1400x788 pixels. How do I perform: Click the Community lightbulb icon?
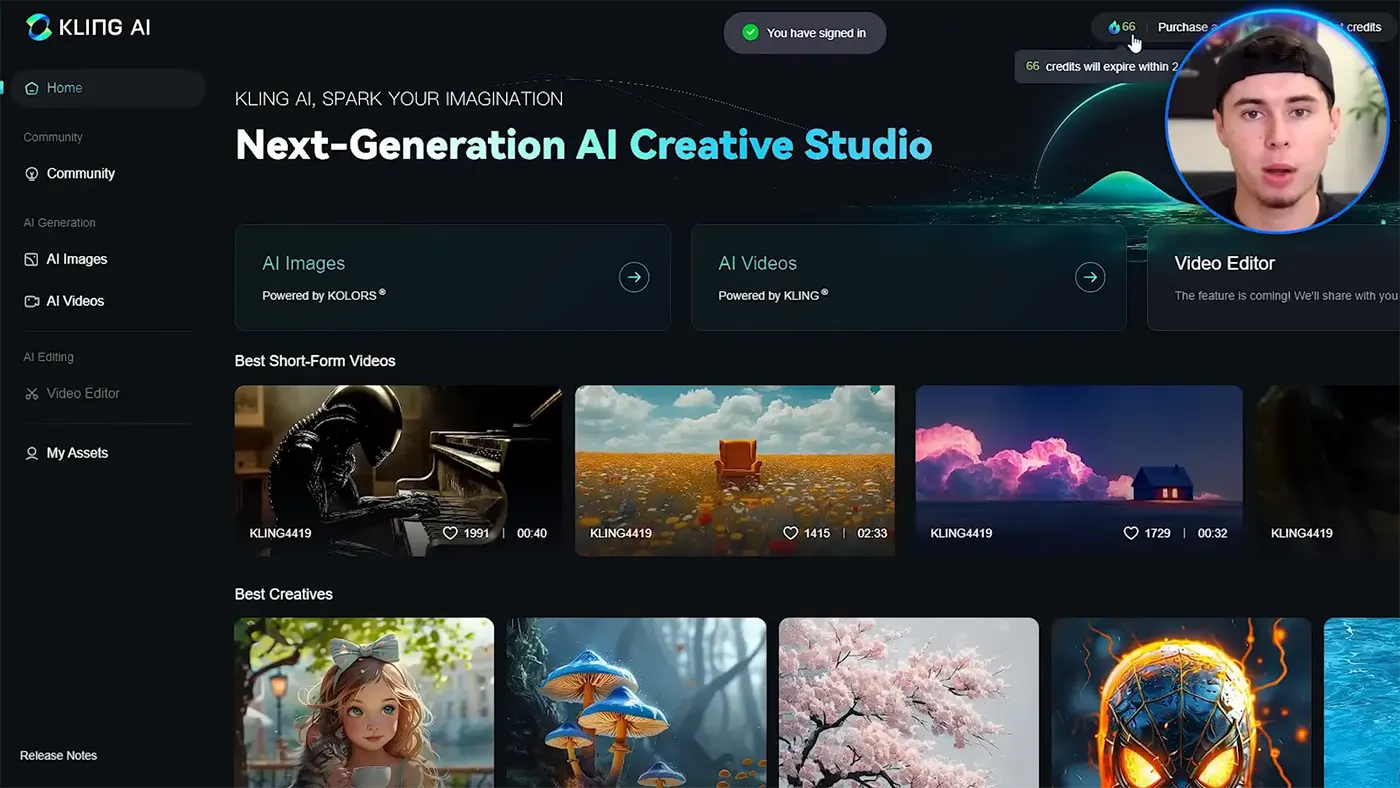tap(31, 174)
